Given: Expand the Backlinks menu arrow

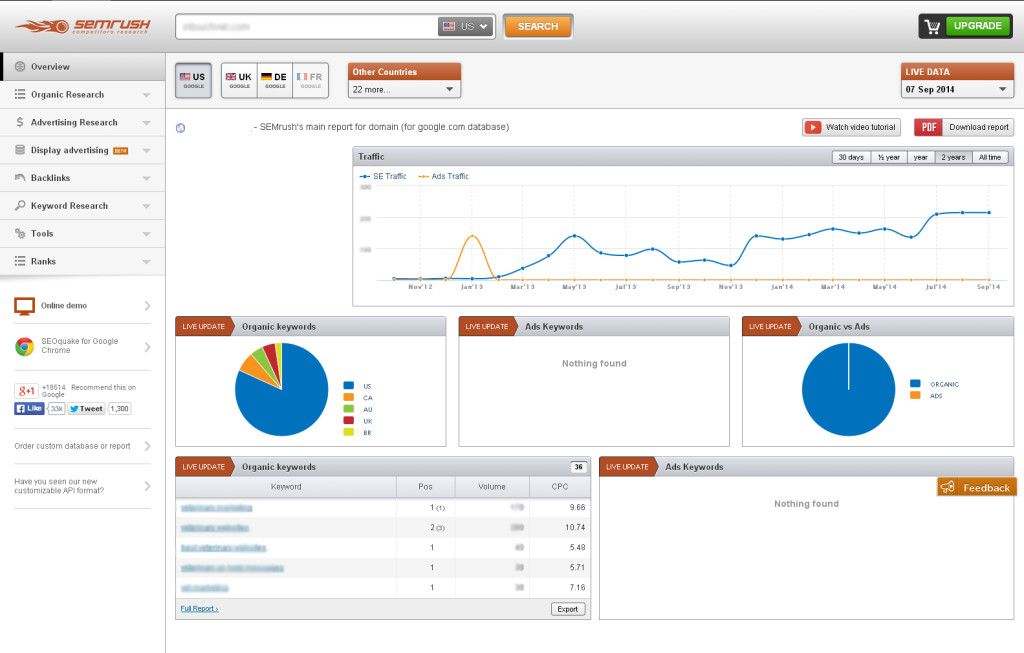Looking at the screenshot, I should click(146, 178).
